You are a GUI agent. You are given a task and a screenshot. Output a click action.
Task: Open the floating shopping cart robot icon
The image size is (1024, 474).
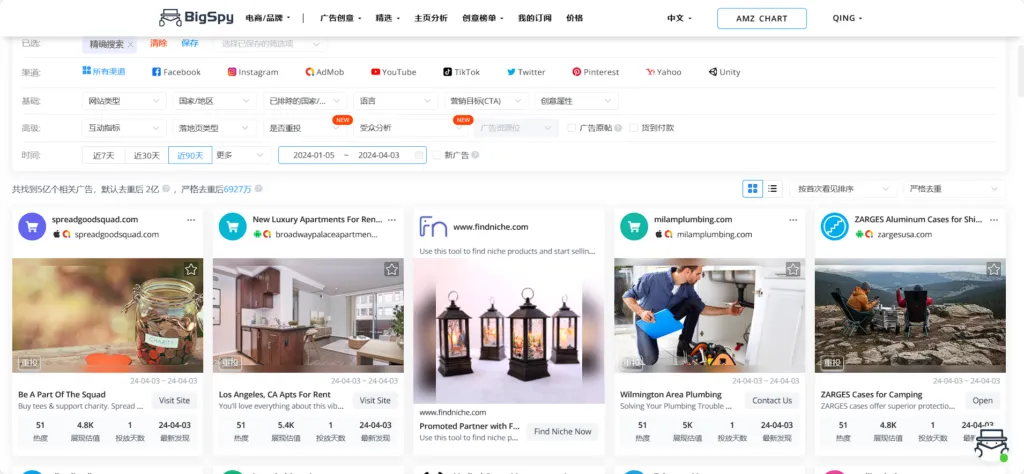coord(990,441)
